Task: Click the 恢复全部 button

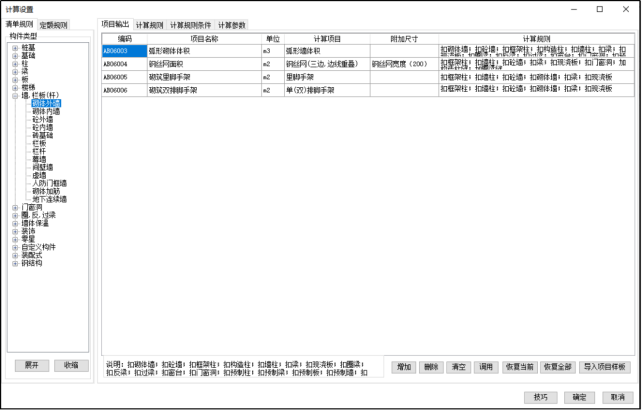Action: click(x=559, y=367)
